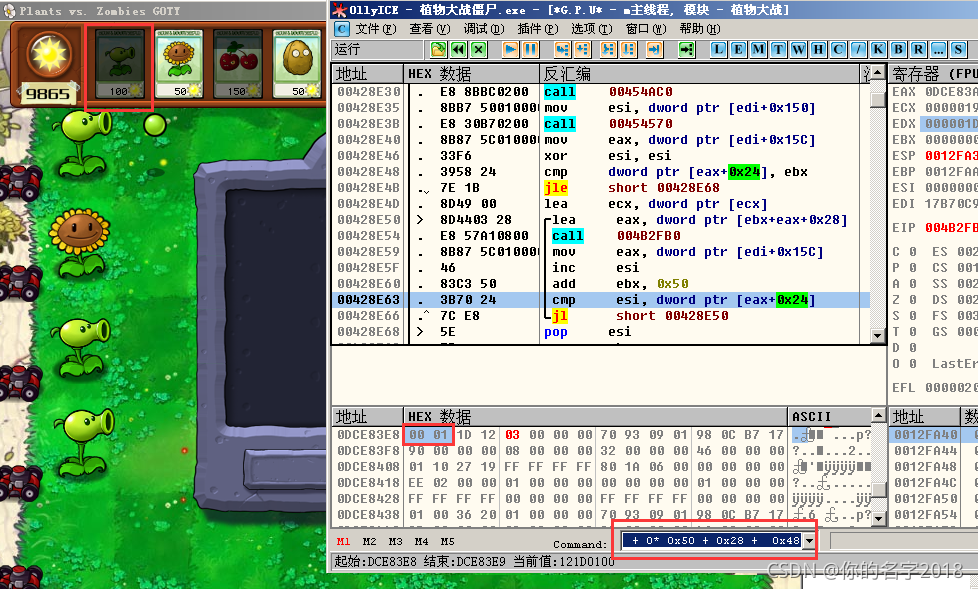Open the Memory map with the M button
Screen dimensions: 978x589
click(758, 49)
